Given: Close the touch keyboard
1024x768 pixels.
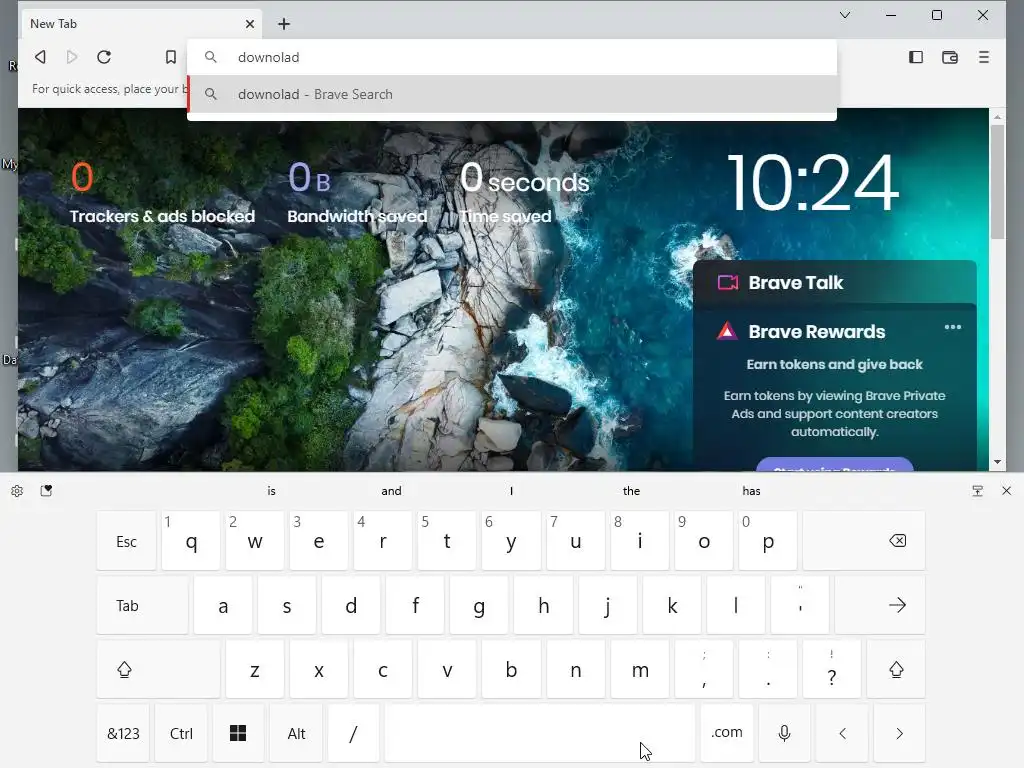Looking at the screenshot, I should 1006,490.
